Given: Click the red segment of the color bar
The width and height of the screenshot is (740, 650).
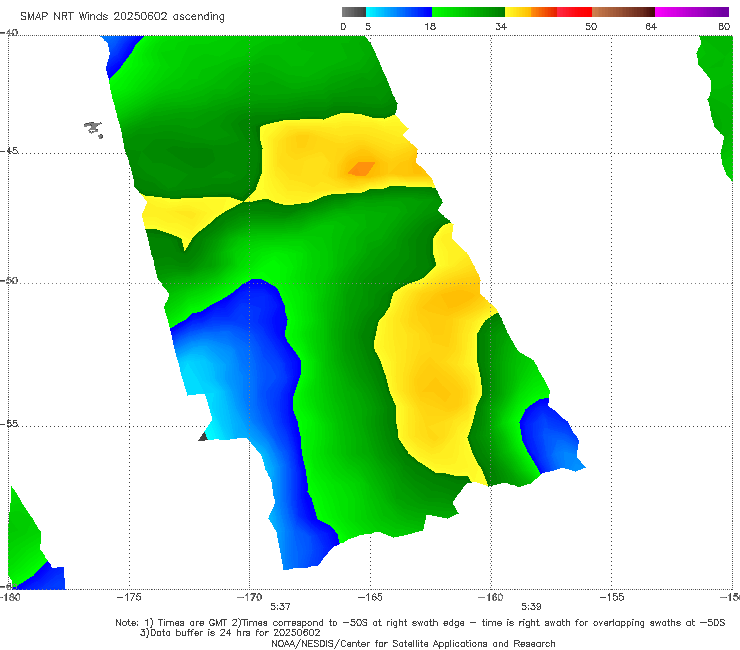Looking at the screenshot, I should coord(574,12).
